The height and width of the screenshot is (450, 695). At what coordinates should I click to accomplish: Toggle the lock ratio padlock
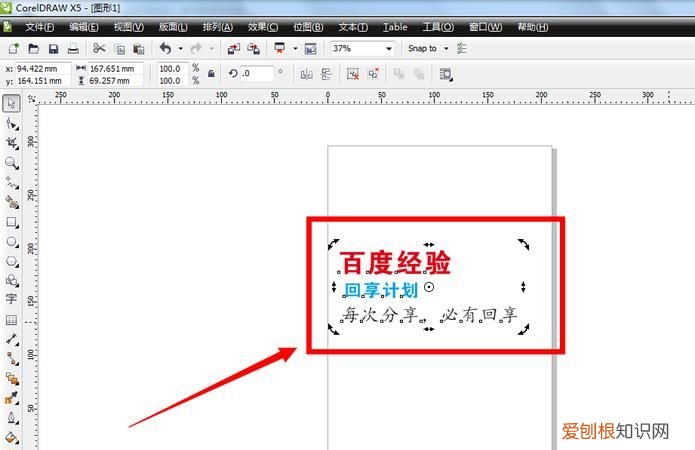click(211, 74)
